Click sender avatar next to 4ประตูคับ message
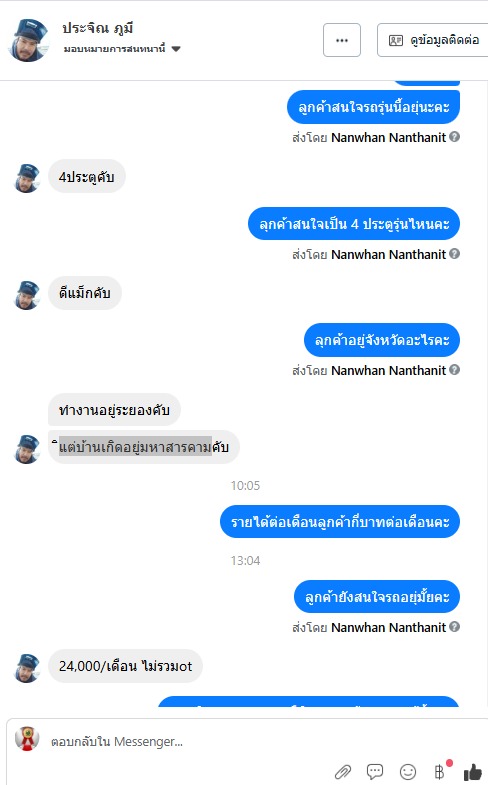The height and width of the screenshot is (785, 488). coord(27,178)
